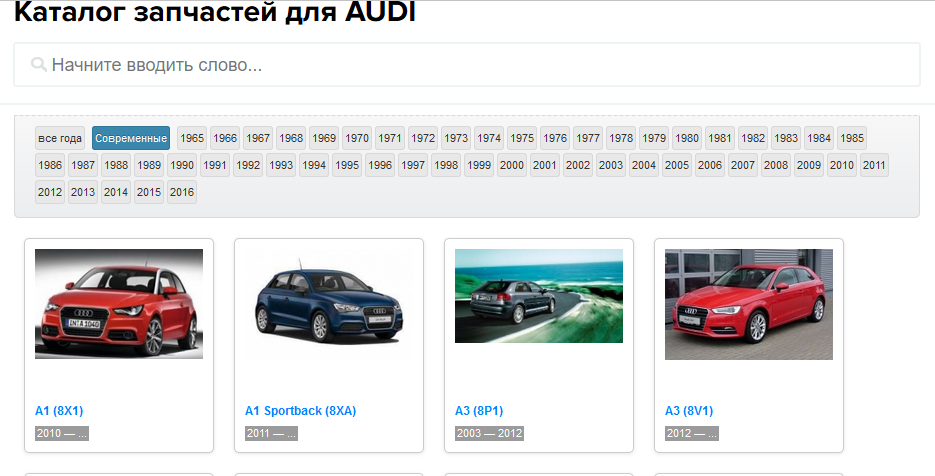Click the A3 (8P1) car photo
935x476 pixels.
(539, 296)
